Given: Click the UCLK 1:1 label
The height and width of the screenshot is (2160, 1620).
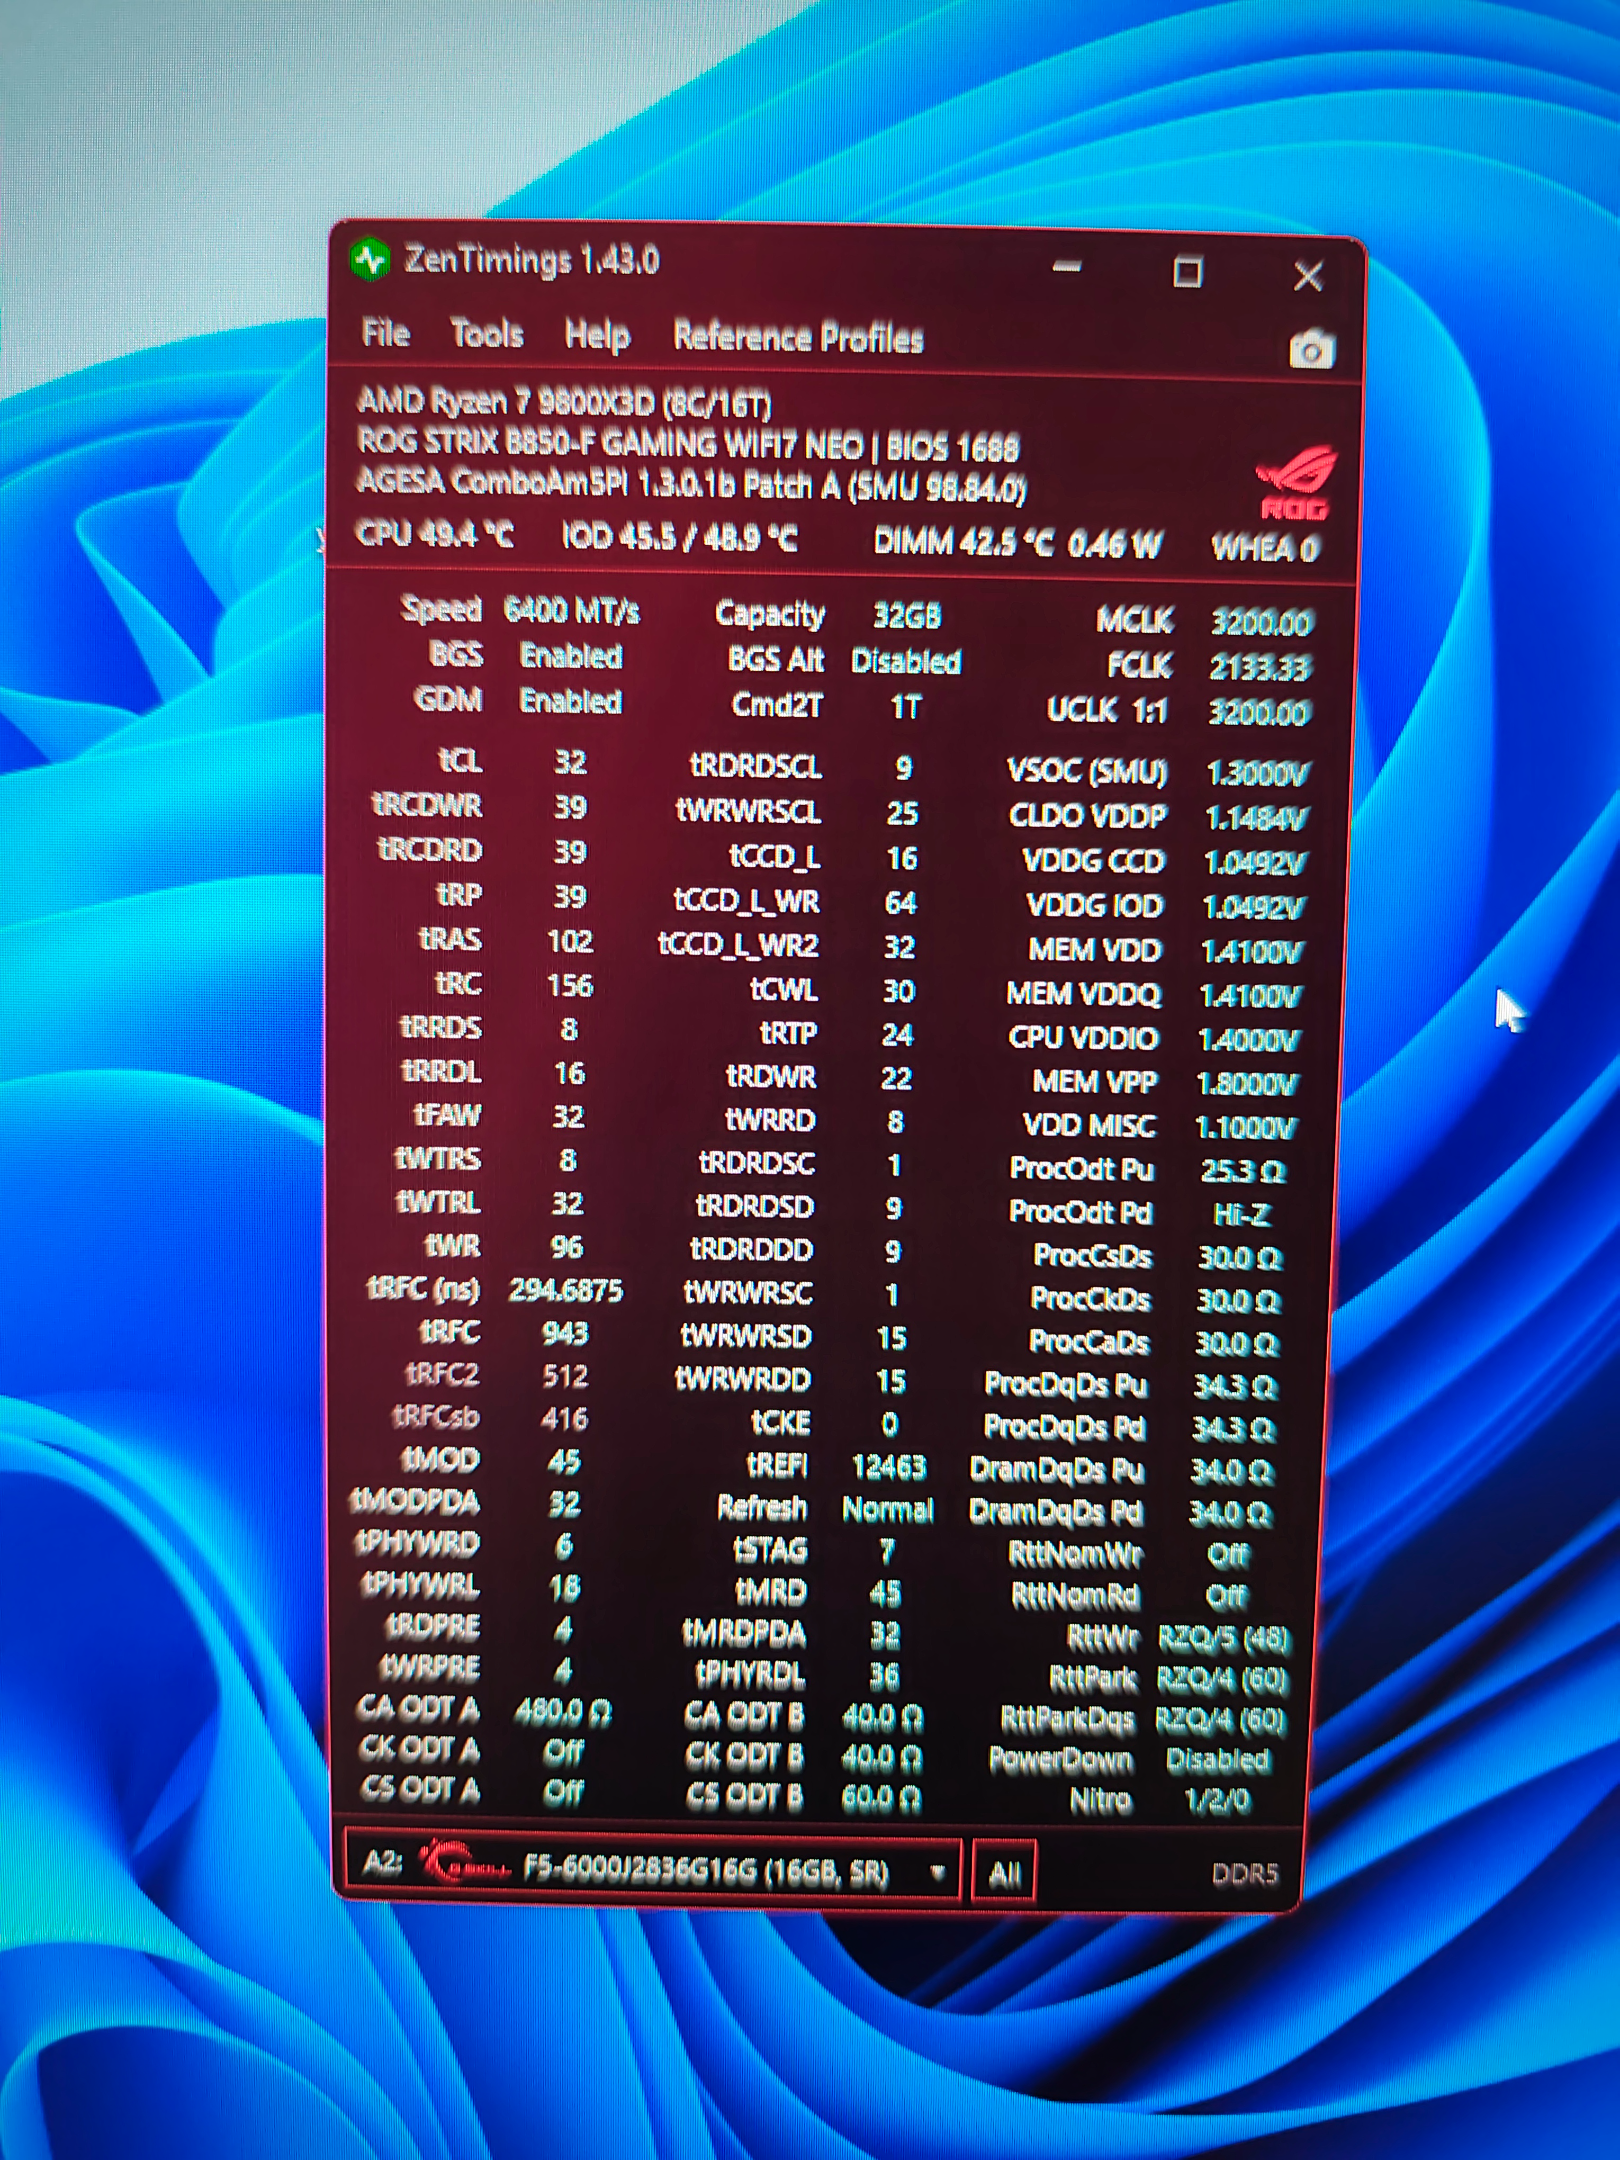Looking at the screenshot, I should 1107,710.
